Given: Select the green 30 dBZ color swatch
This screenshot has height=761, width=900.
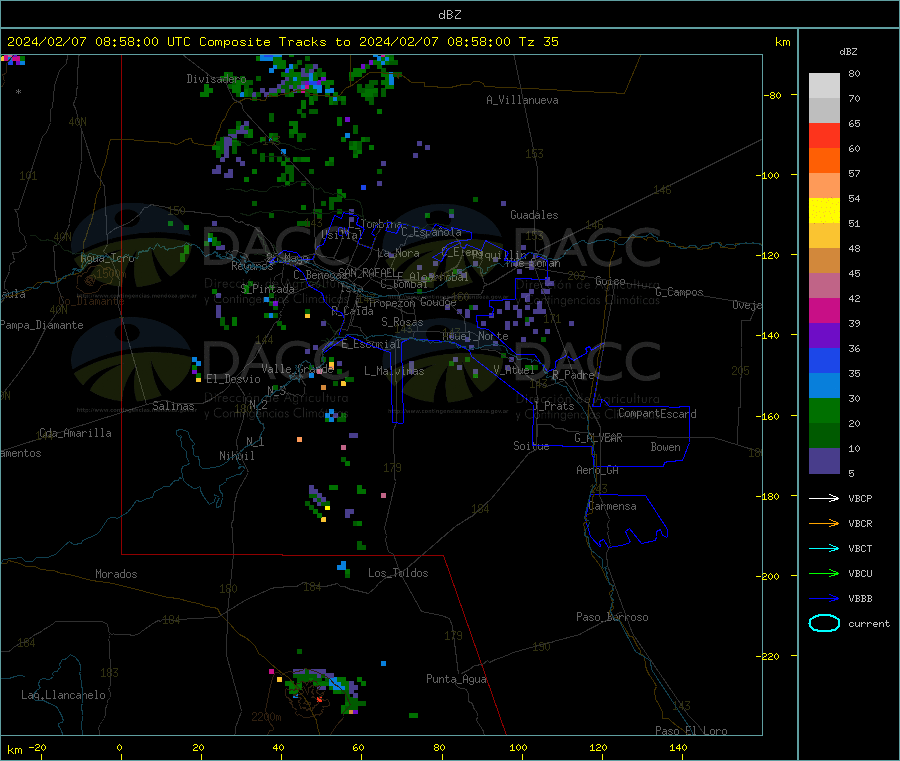Looking at the screenshot, I should [x=824, y=410].
